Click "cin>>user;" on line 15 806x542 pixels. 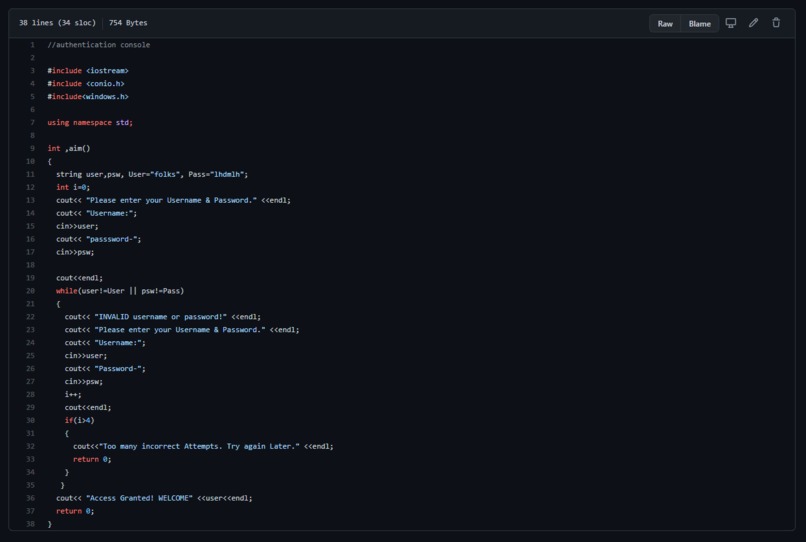click(x=77, y=226)
